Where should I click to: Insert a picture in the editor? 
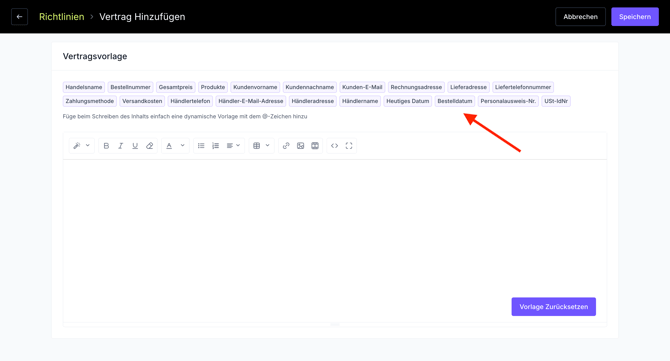(x=300, y=146)
